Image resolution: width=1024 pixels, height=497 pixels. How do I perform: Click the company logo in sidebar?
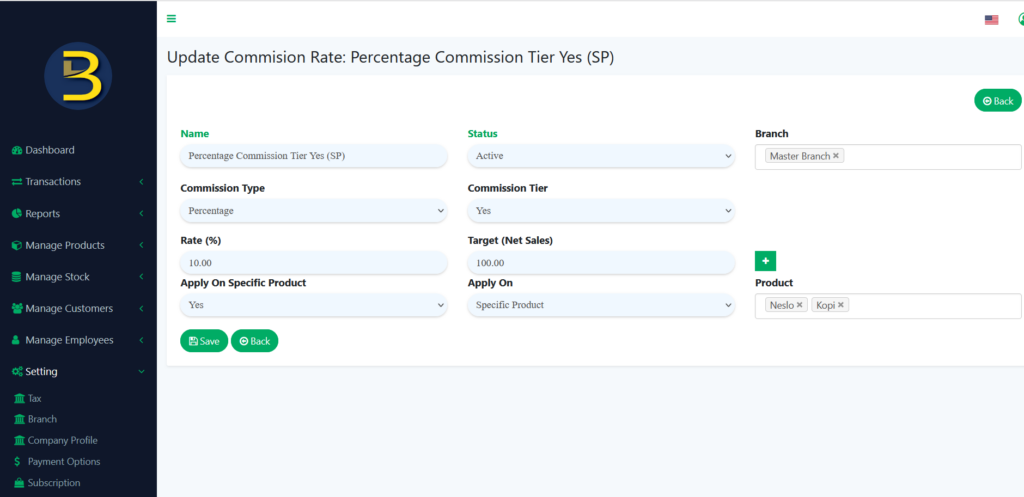point(78,76)
